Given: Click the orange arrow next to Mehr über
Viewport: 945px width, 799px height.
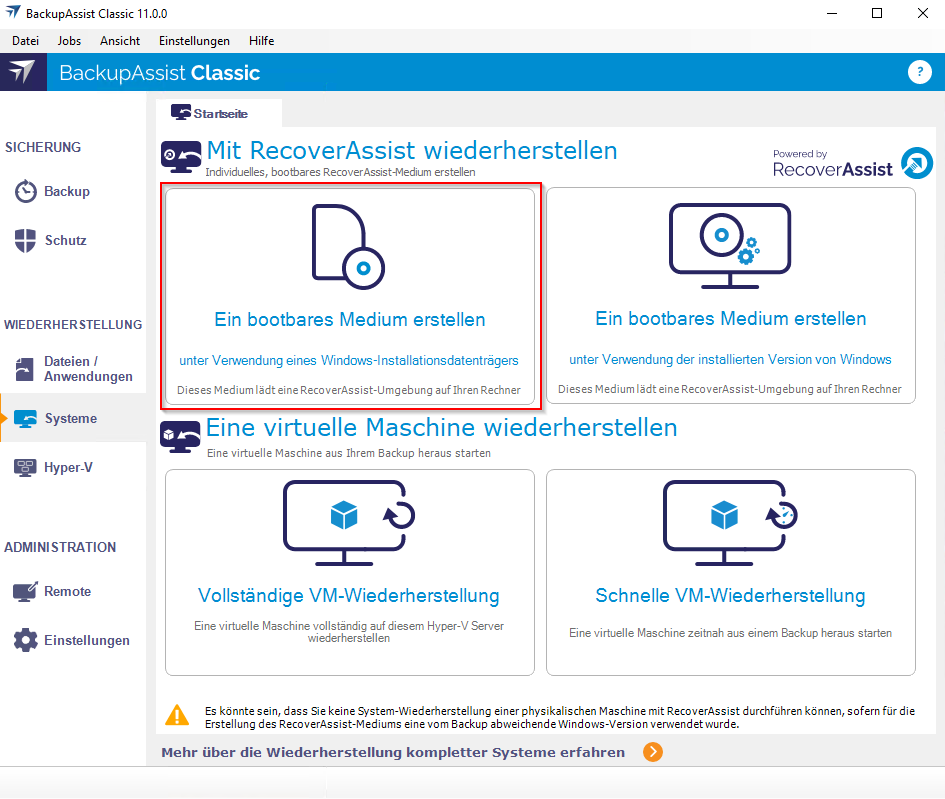Looking at the screenshot, I should point(652,752).
